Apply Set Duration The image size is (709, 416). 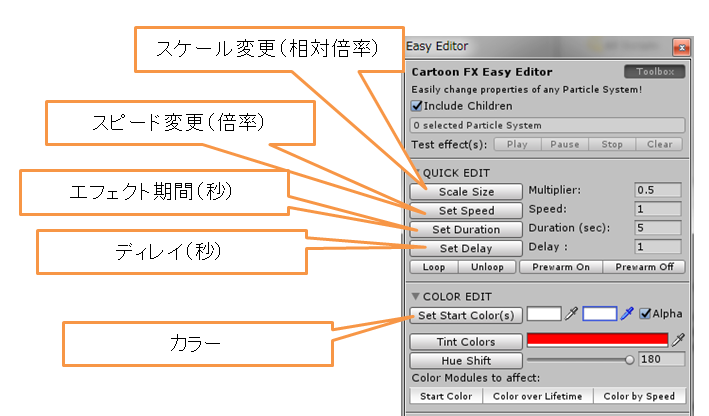click(466, 230)
